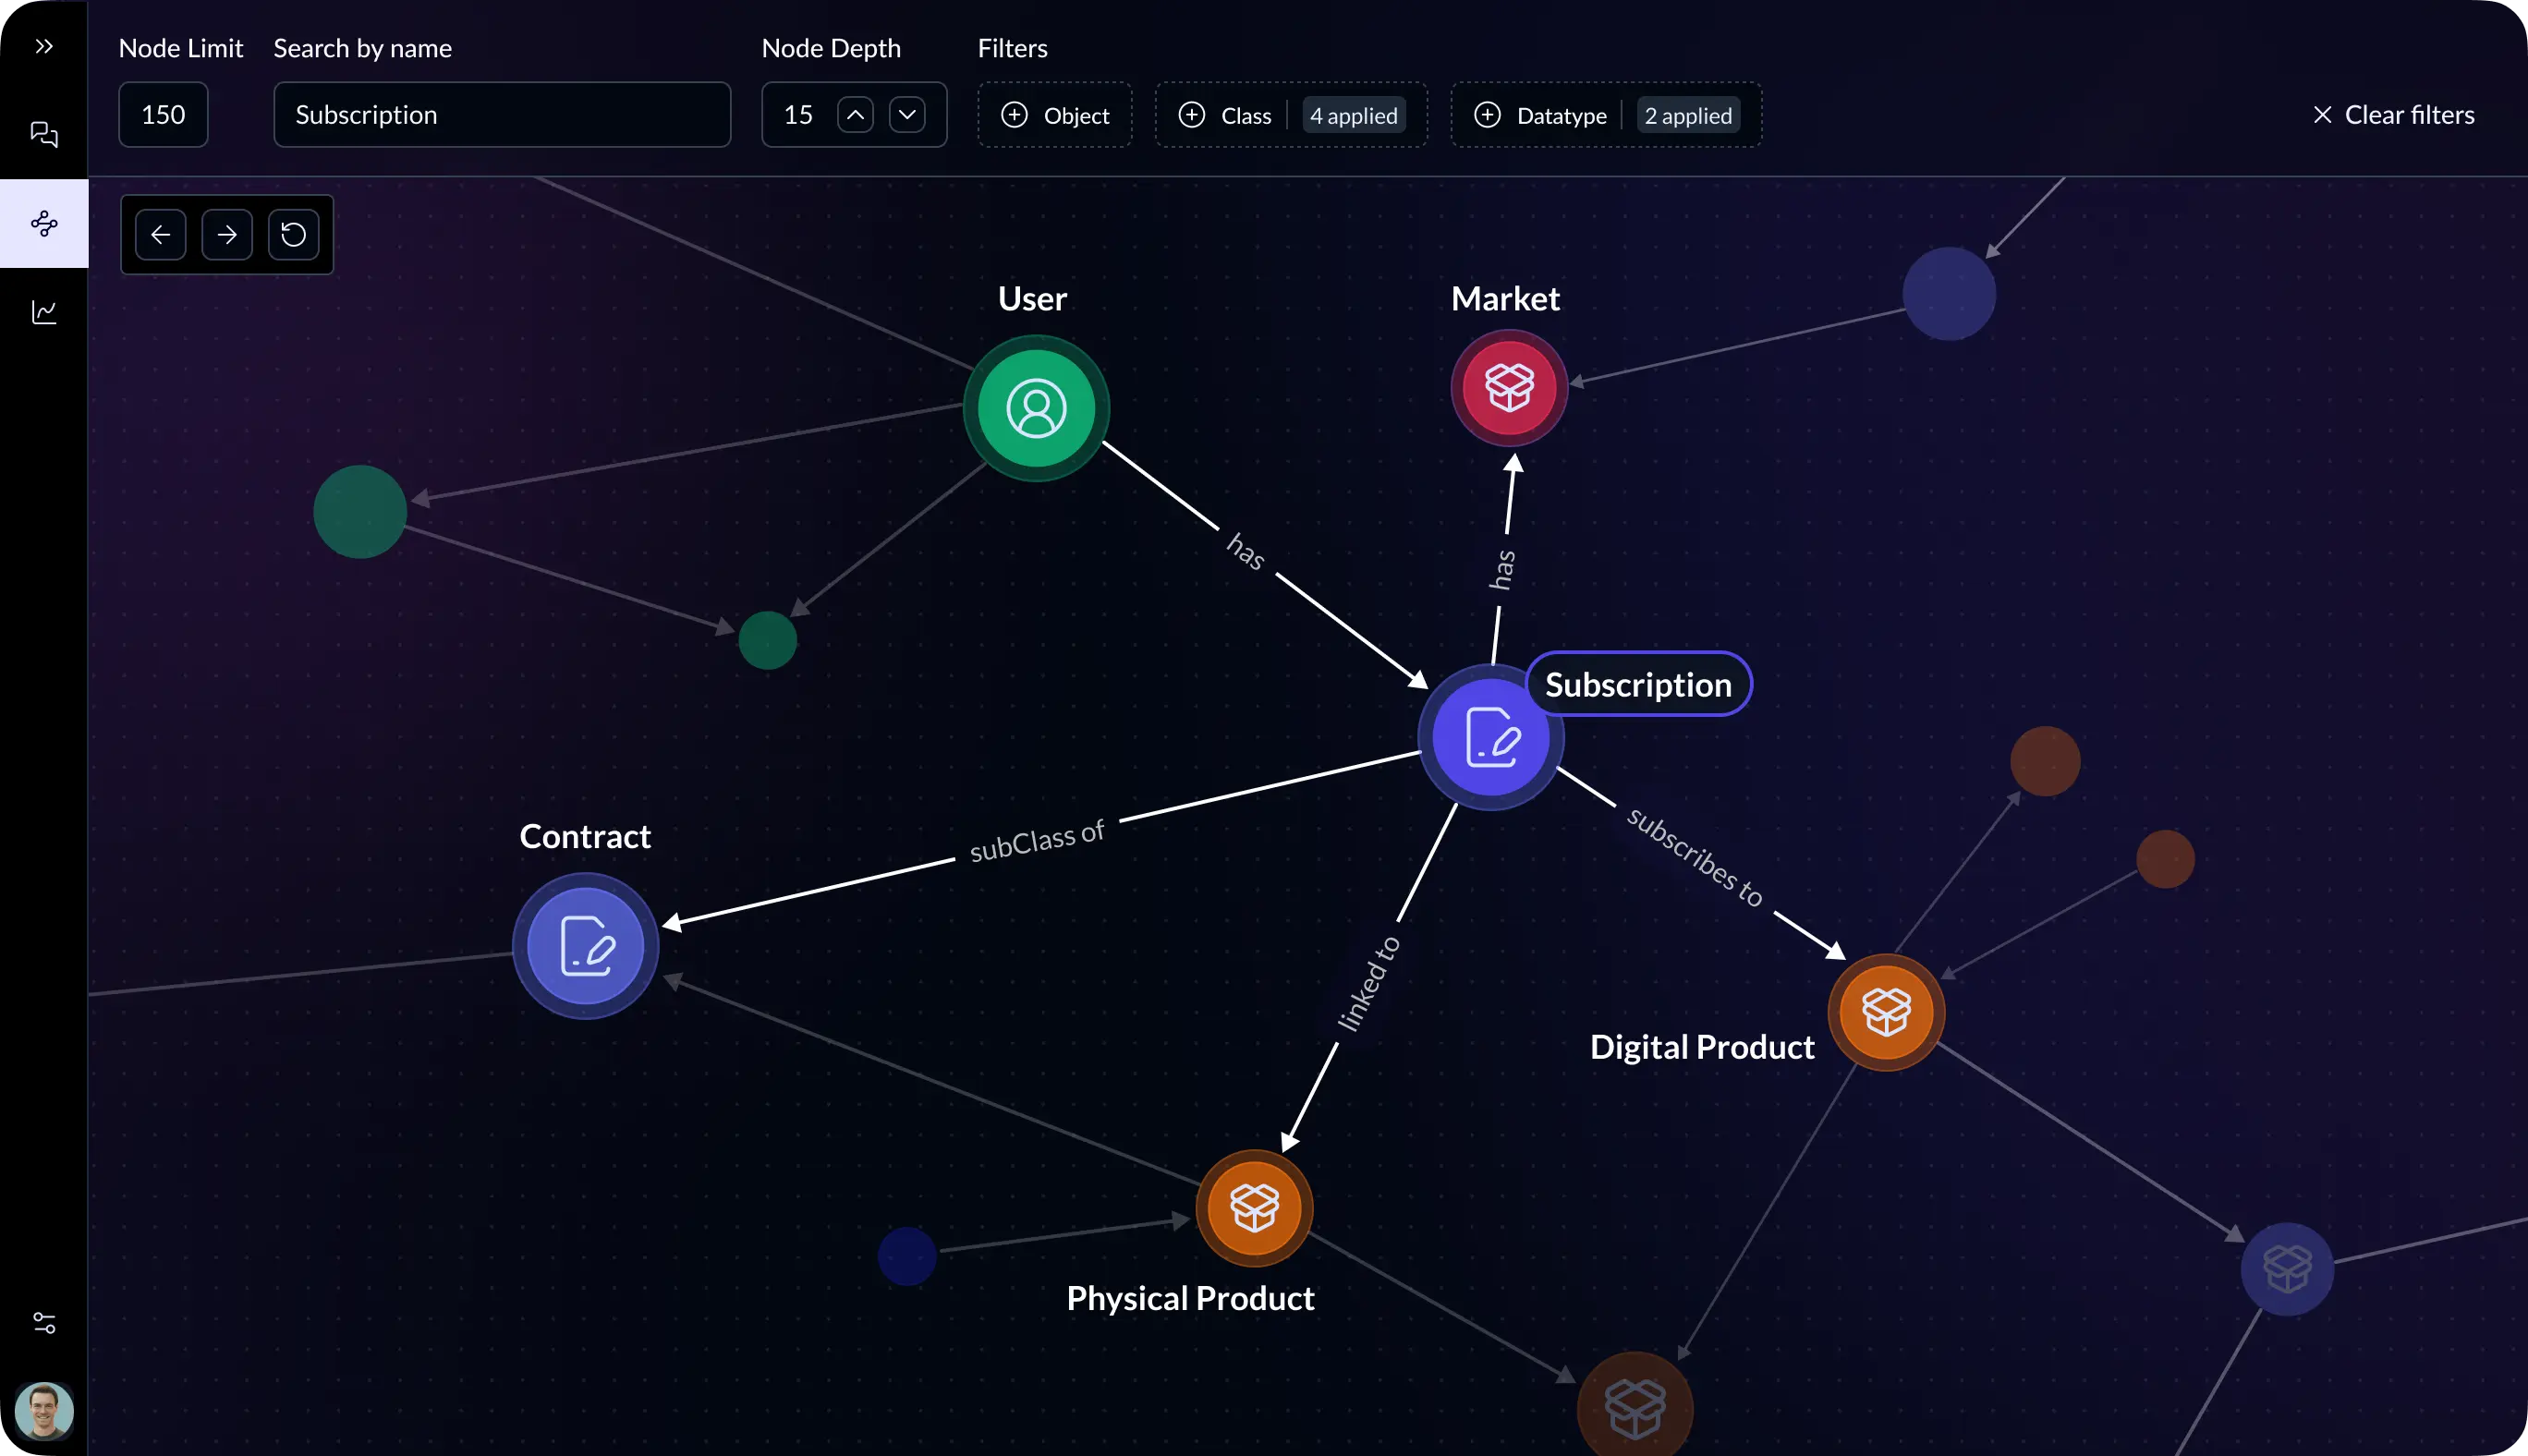Open the settings sliders icon in sidebar
The height and width of the screenshot is (1456, 2528).
(x=44, y=1323)
